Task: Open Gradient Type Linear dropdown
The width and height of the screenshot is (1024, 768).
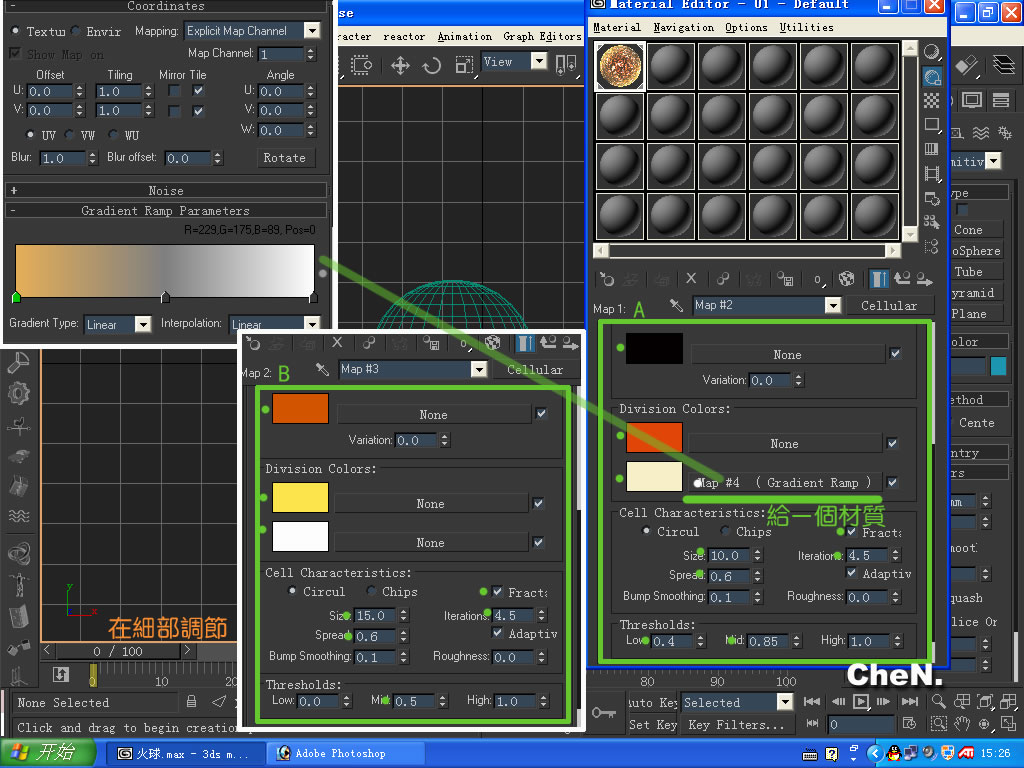Action: pos(142,324)
